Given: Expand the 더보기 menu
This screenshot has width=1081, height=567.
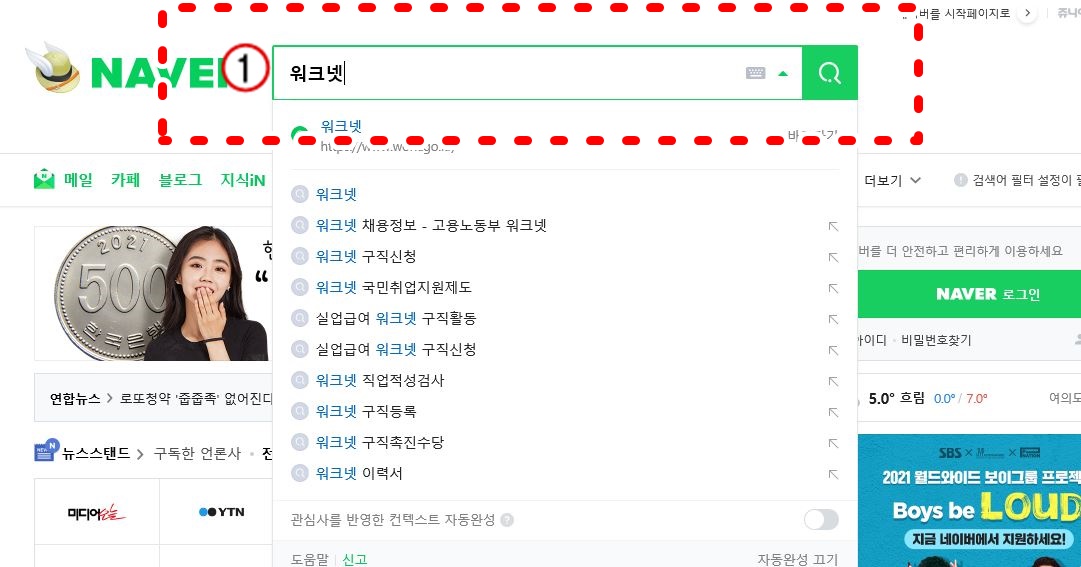Looking at the screenshot, I should tap(892, 180).
